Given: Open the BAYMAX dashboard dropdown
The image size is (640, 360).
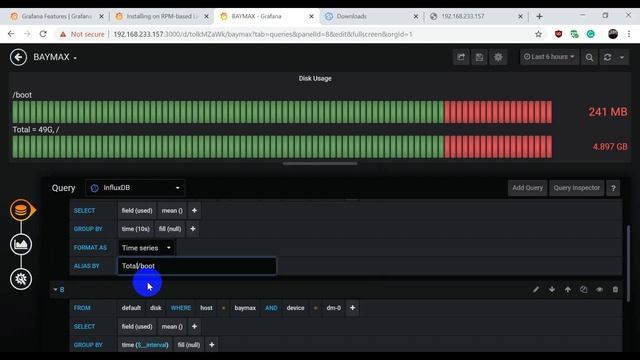Looking at the screenshot, I should tap(55, 57).
